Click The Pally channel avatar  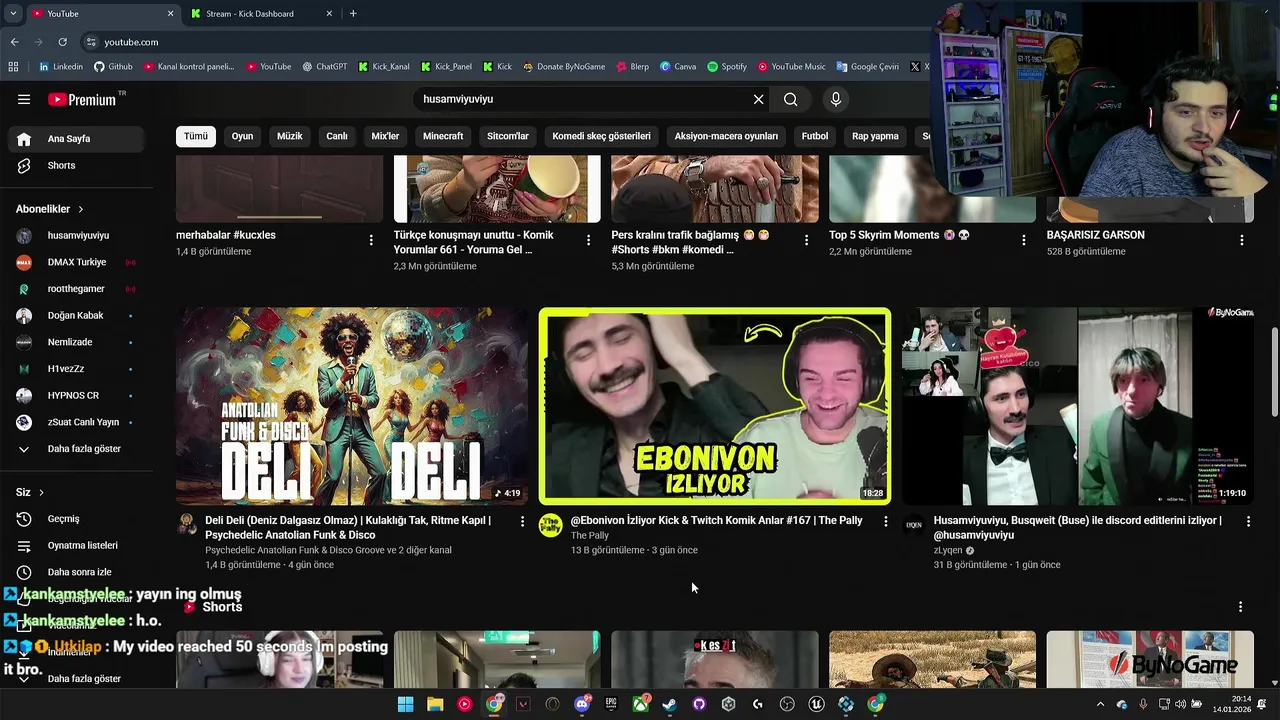coord(550,526)
